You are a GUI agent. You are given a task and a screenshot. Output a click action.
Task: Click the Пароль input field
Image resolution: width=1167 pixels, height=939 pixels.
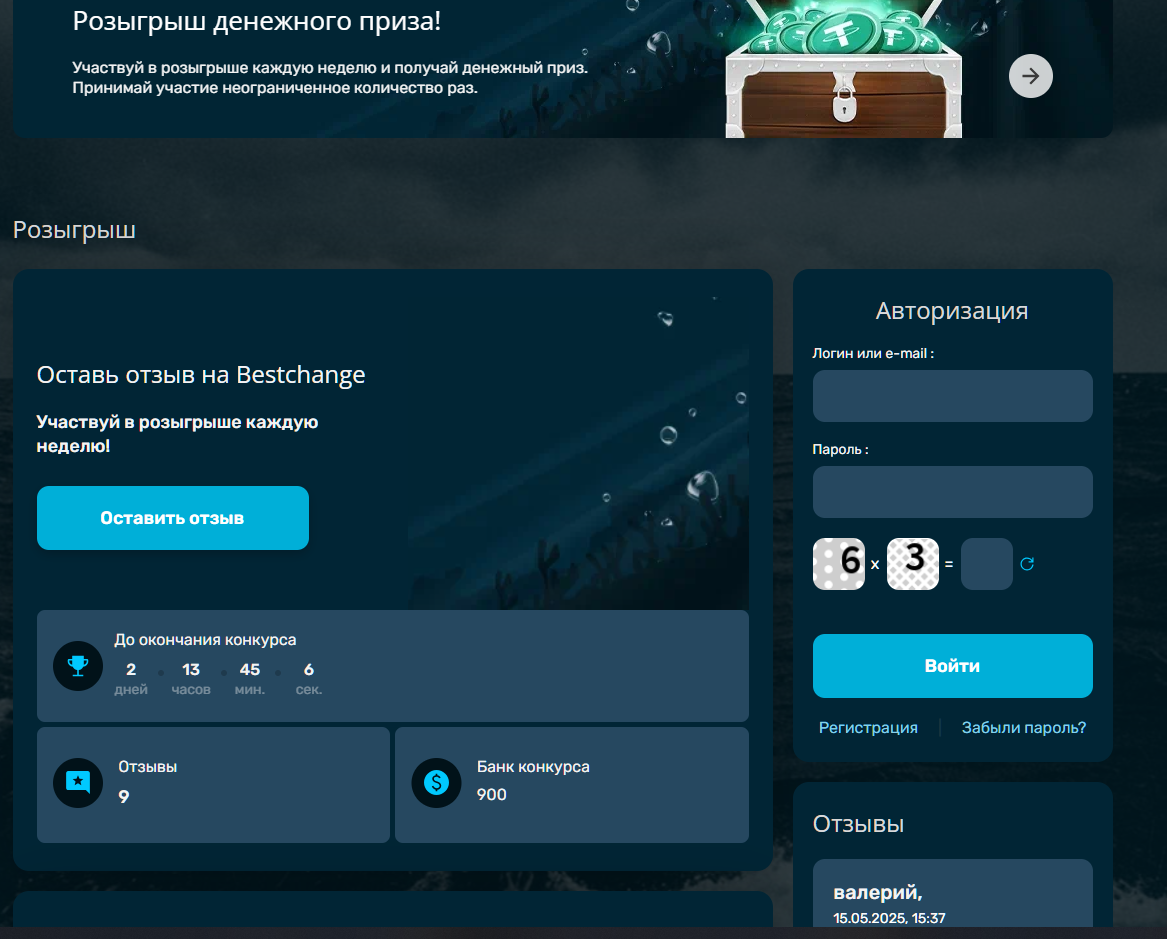(x=952, y=492)
